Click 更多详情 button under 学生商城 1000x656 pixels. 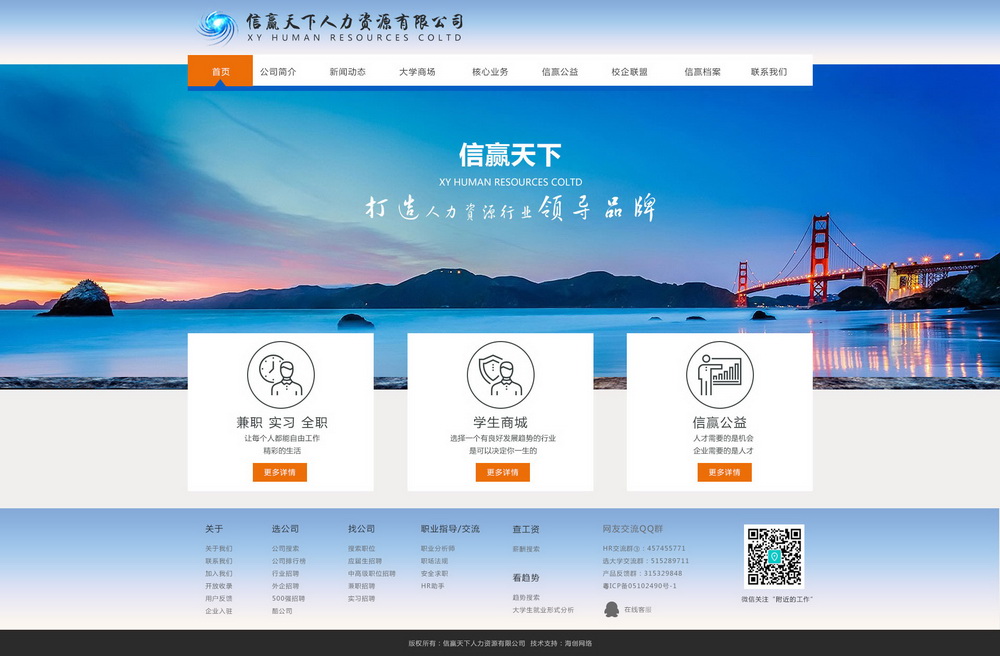click(x=502, y=472)
